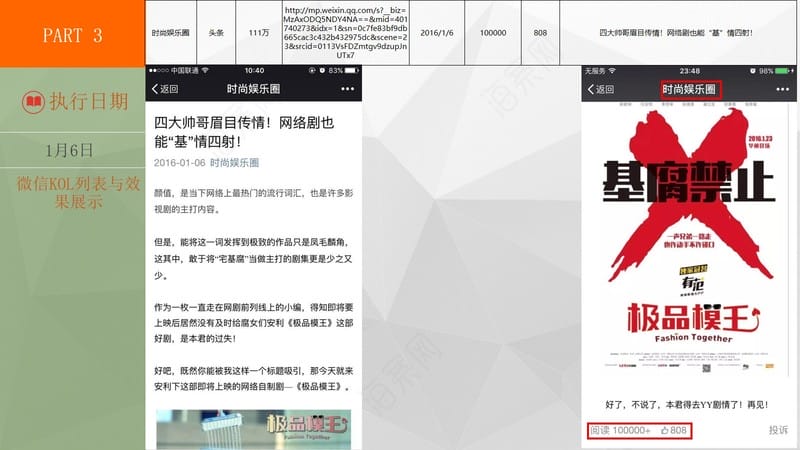Open the 极品模王 banner image in left phone
The image size is (800, 450).
click(x=254, y=429)
